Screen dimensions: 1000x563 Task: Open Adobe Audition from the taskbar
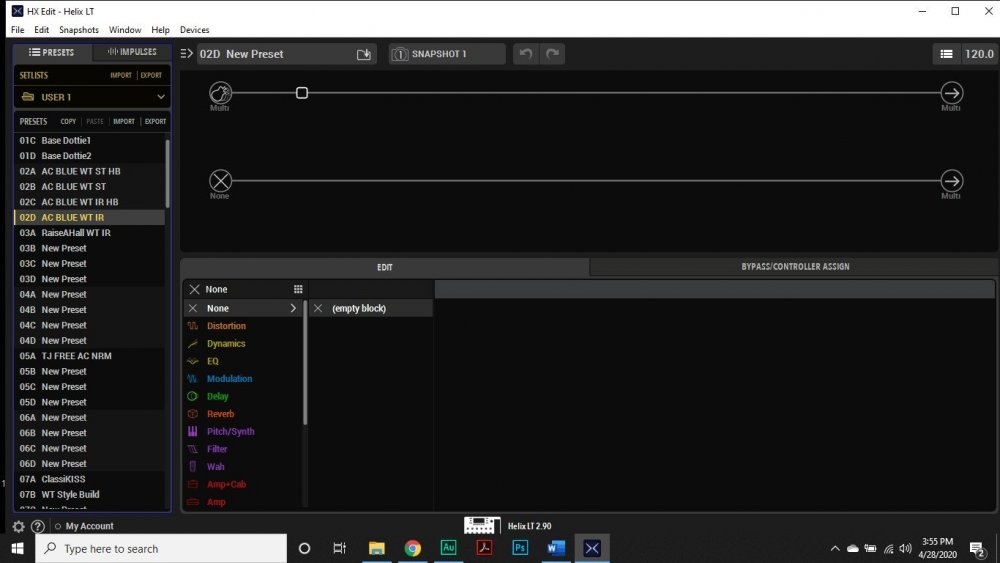(x=448, y=548)
